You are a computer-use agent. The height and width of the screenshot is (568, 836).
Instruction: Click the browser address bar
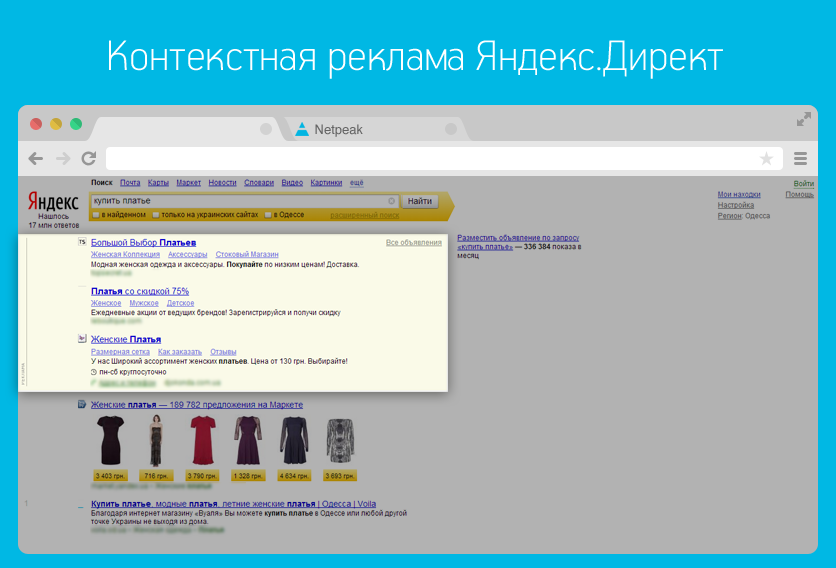click(x=444, y=158)
